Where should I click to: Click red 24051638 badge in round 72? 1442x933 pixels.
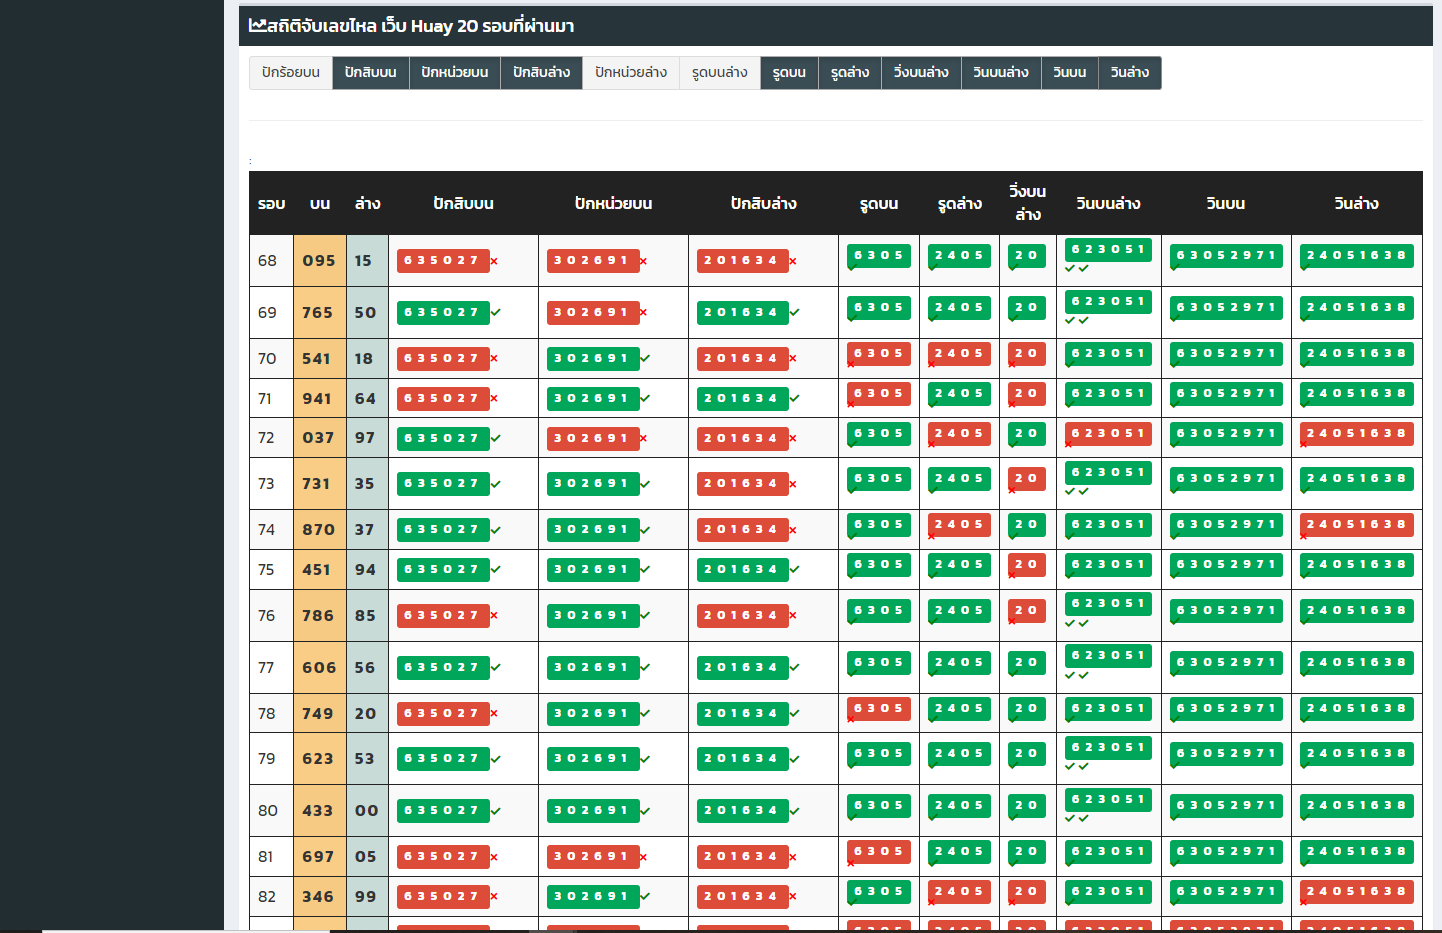[x=1357, y=433]
